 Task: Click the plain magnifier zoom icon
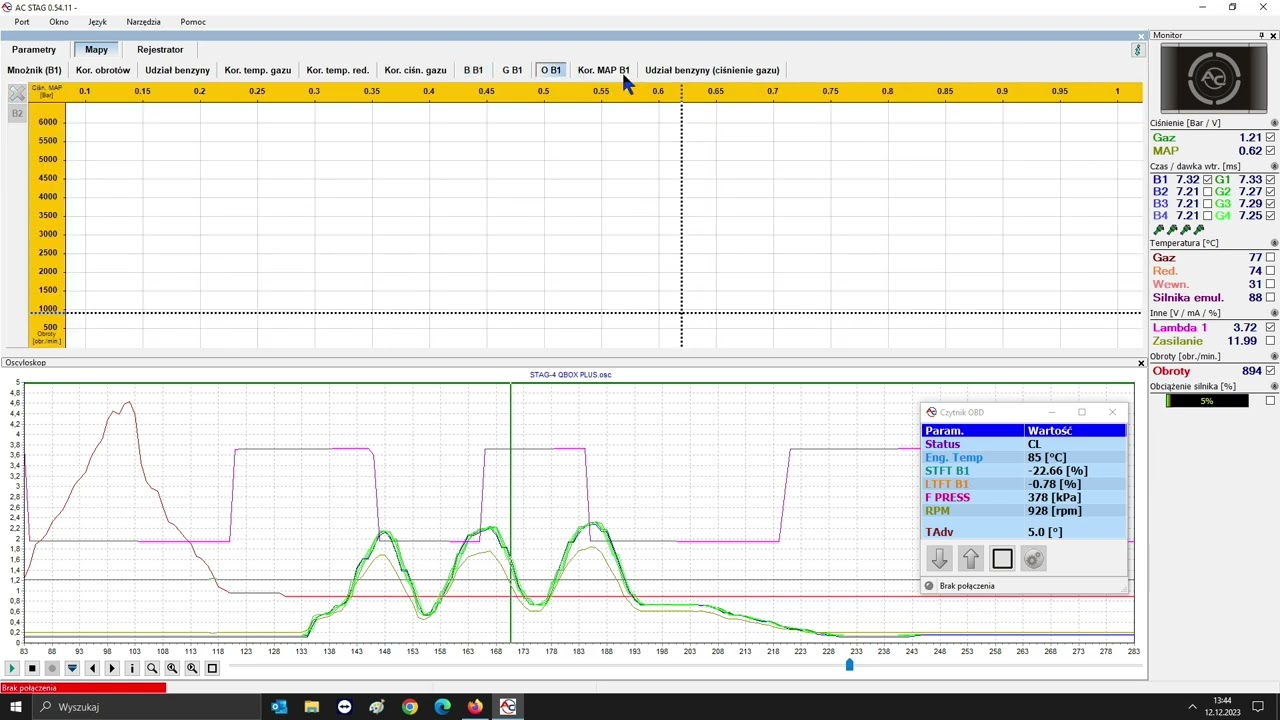click(x=152, y=668)
